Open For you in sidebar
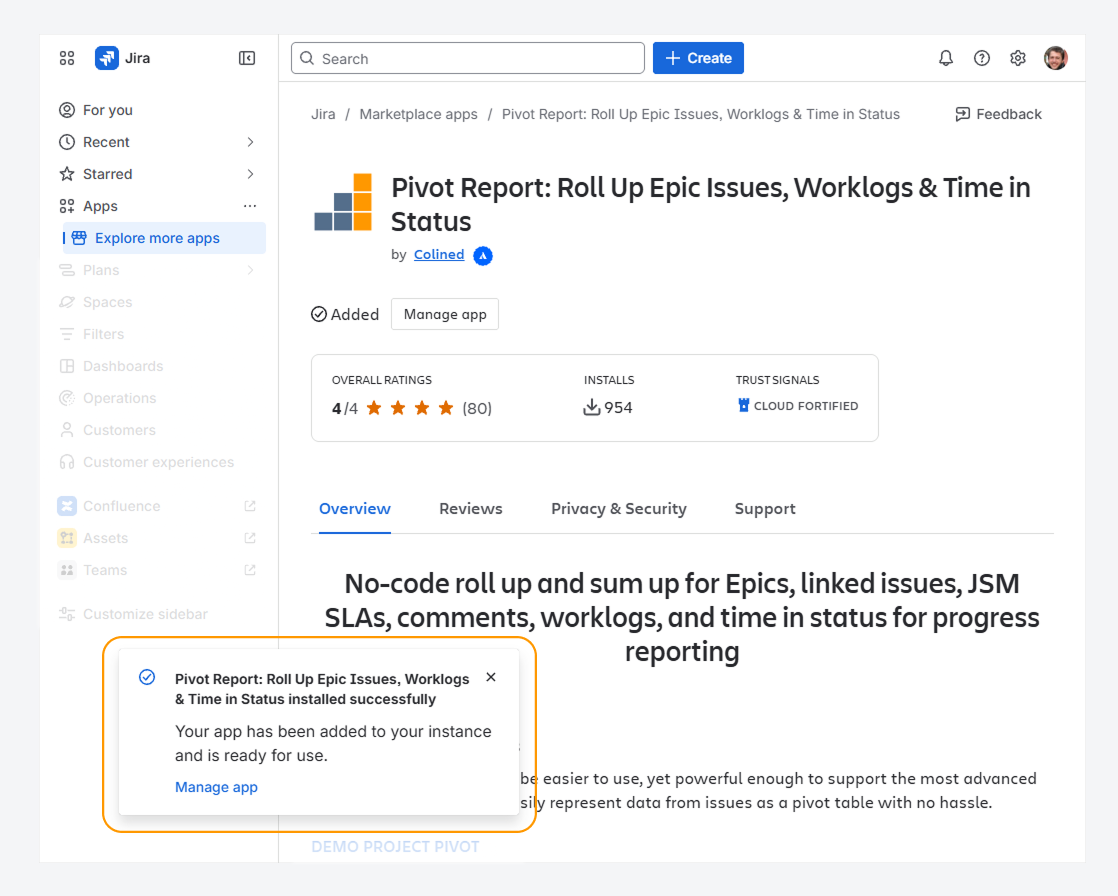This screenshot has width=1118, height=896. tap(158, 110)
